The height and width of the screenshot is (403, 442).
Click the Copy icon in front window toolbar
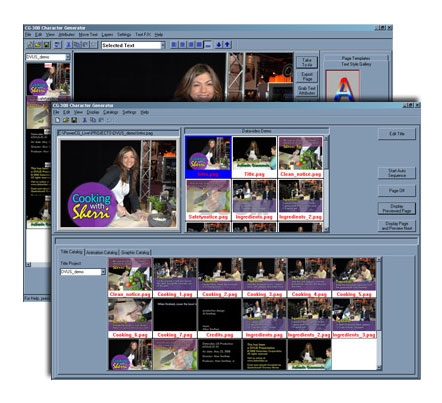click(x=93, y=120)
